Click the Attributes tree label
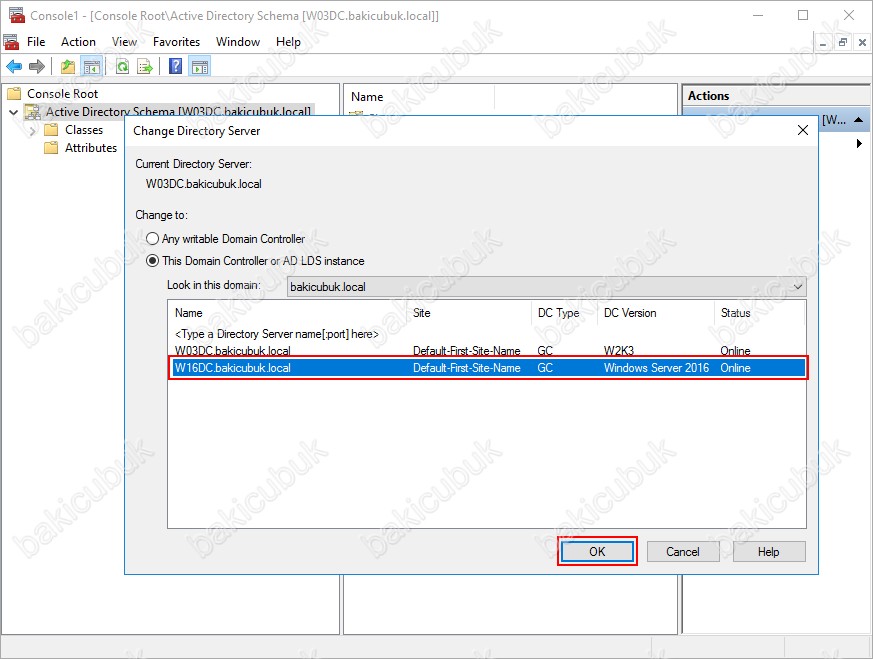Screen dimensions: 873x659 tap(91, 147)
